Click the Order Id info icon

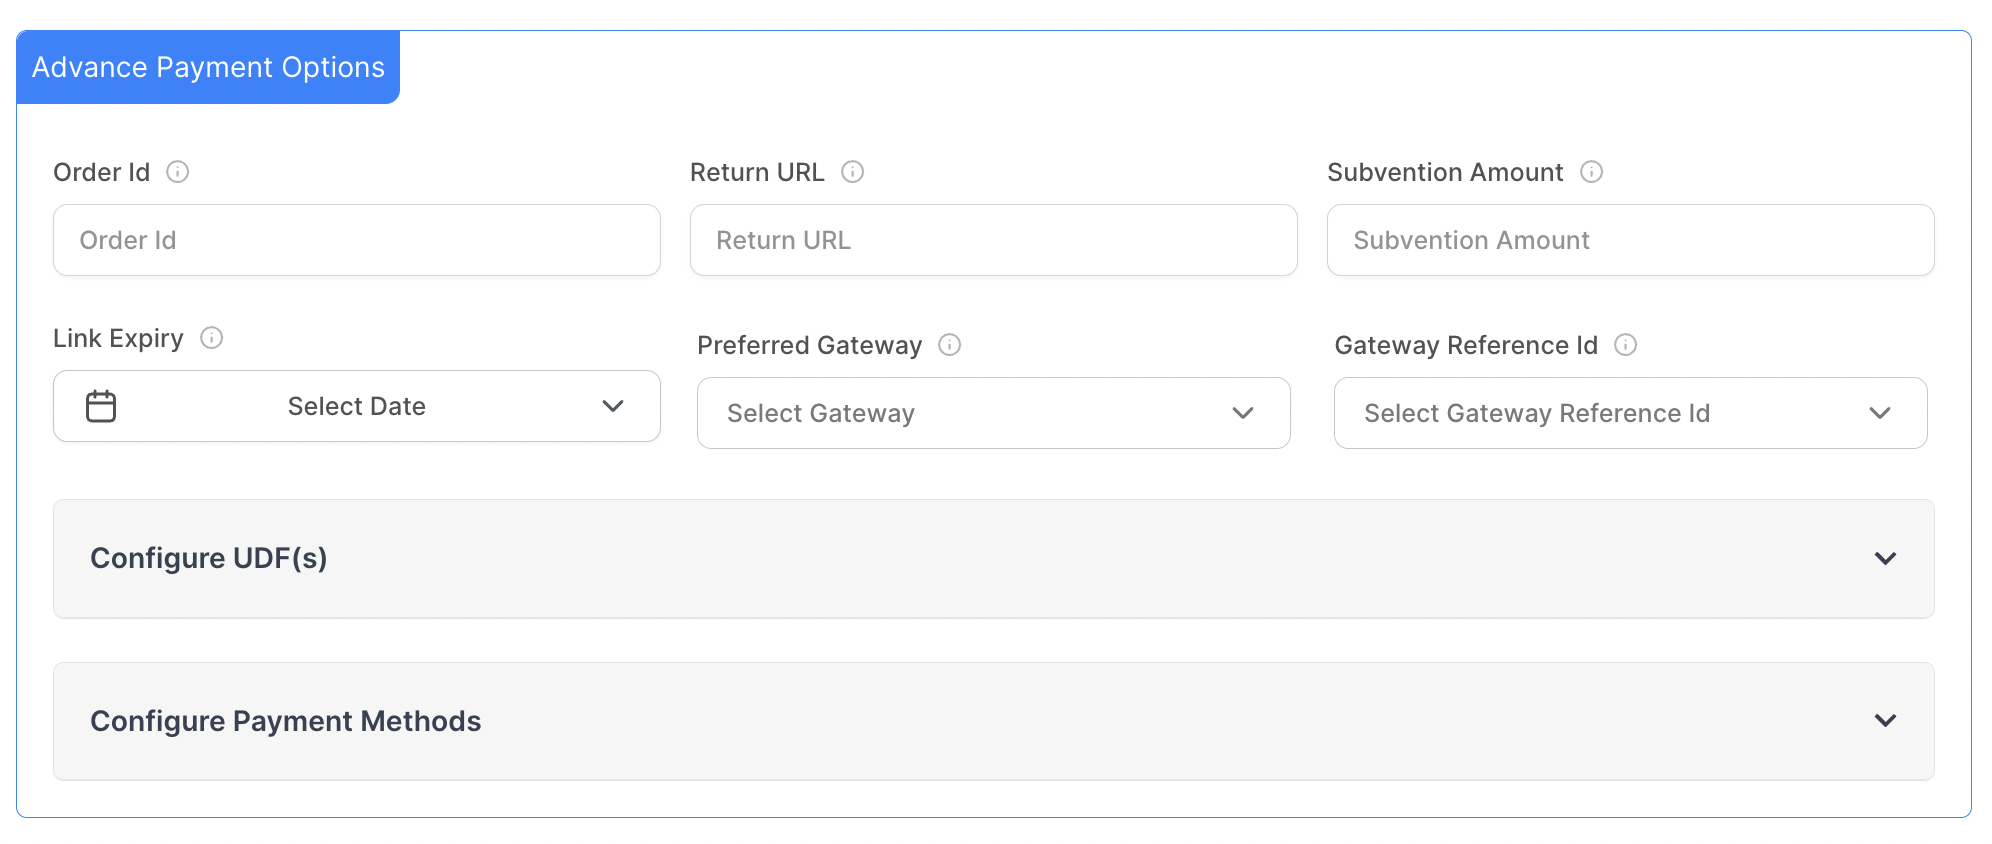(177, 172)
